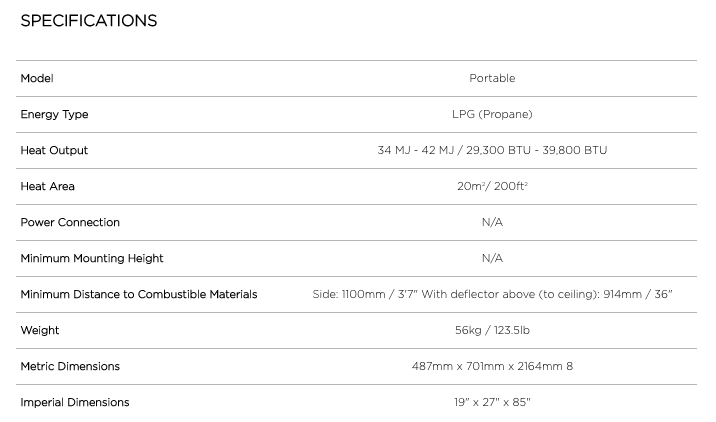Click the Model row label
716x422 pixels.
click(x=37, y=78)
